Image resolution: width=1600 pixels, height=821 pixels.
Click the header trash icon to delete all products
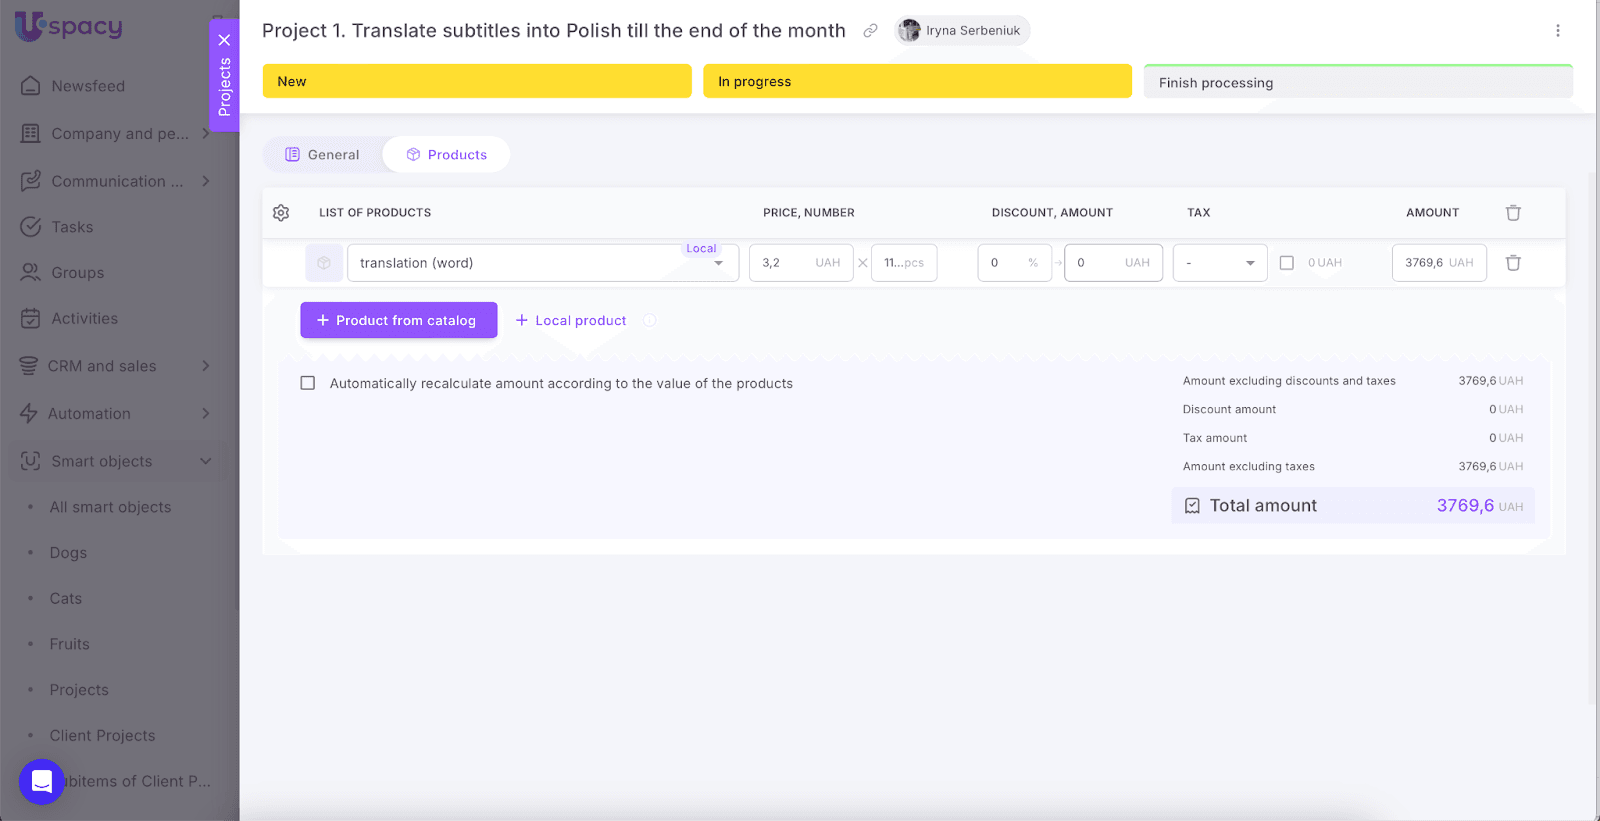click(1513, 213)
